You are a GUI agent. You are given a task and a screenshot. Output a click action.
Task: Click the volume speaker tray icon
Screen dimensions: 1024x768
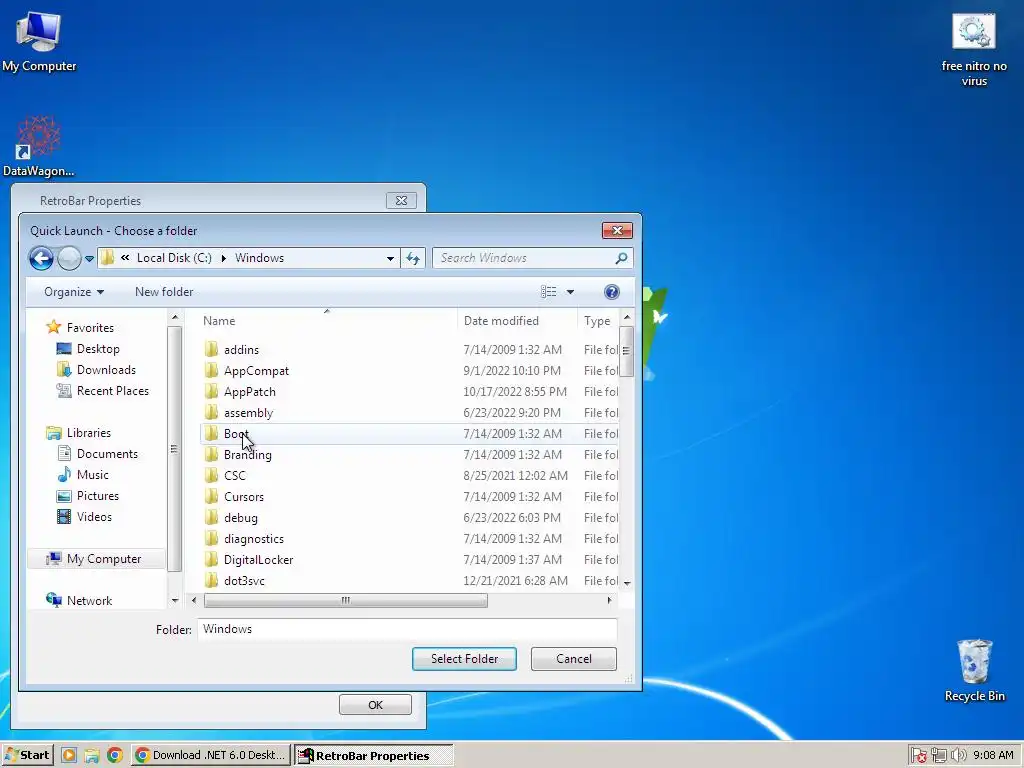coord(958,756)
